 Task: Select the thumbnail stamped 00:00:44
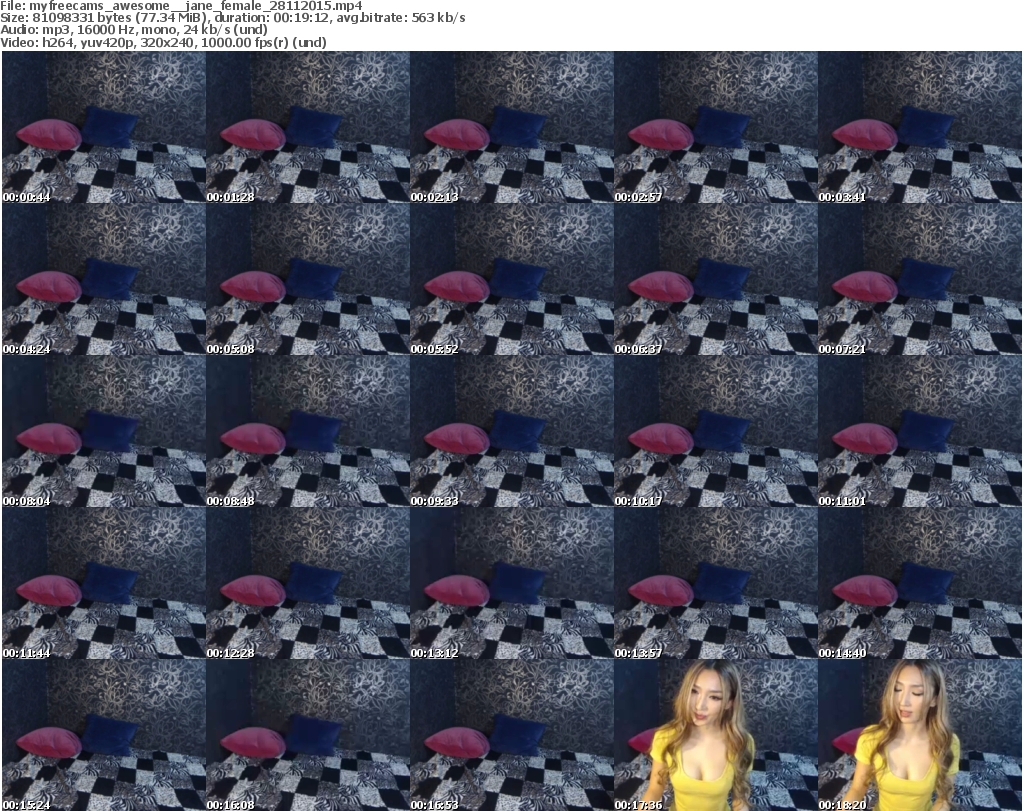click(104, 127)
